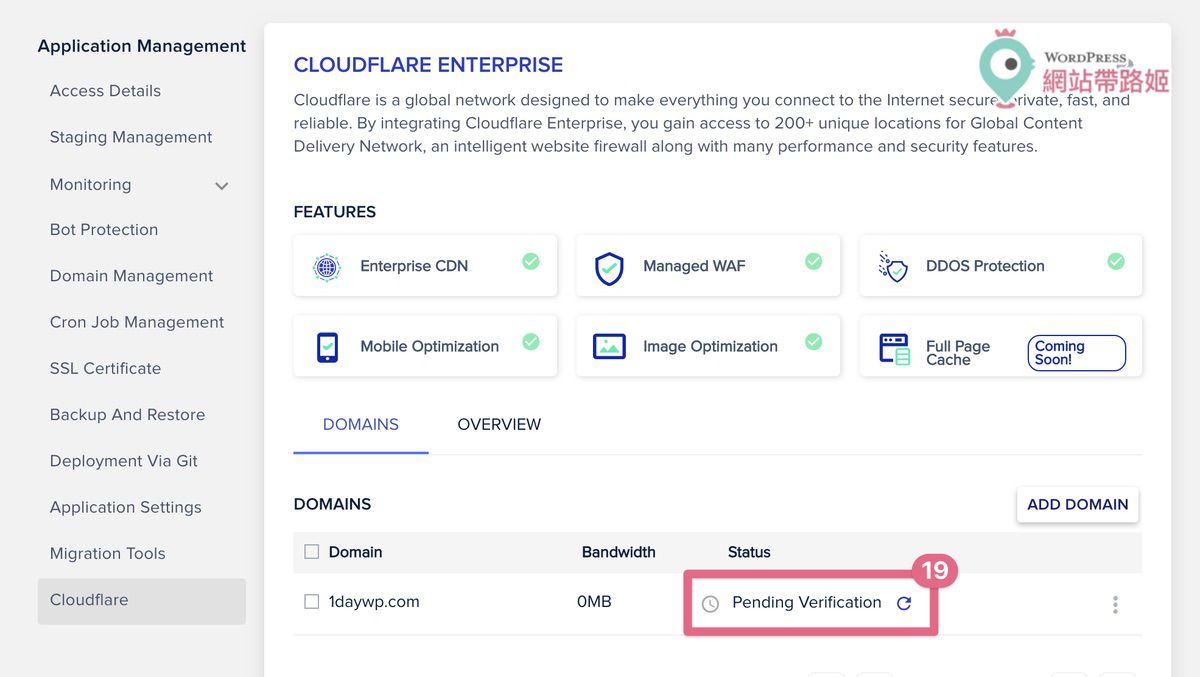
Task: Open SSL Certificate in the sidebar
Action: 105,368
